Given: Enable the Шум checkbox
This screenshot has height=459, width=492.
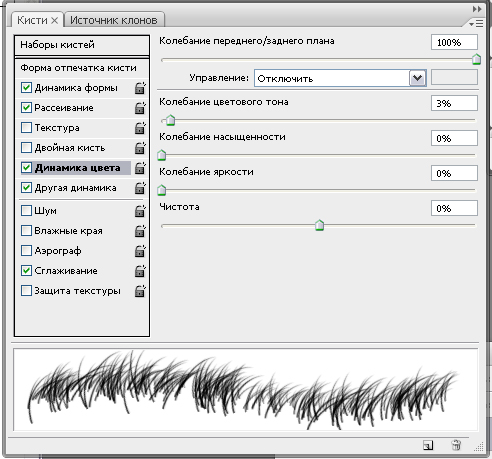Looking at the screenshot, I should click(x=26, y=211).
